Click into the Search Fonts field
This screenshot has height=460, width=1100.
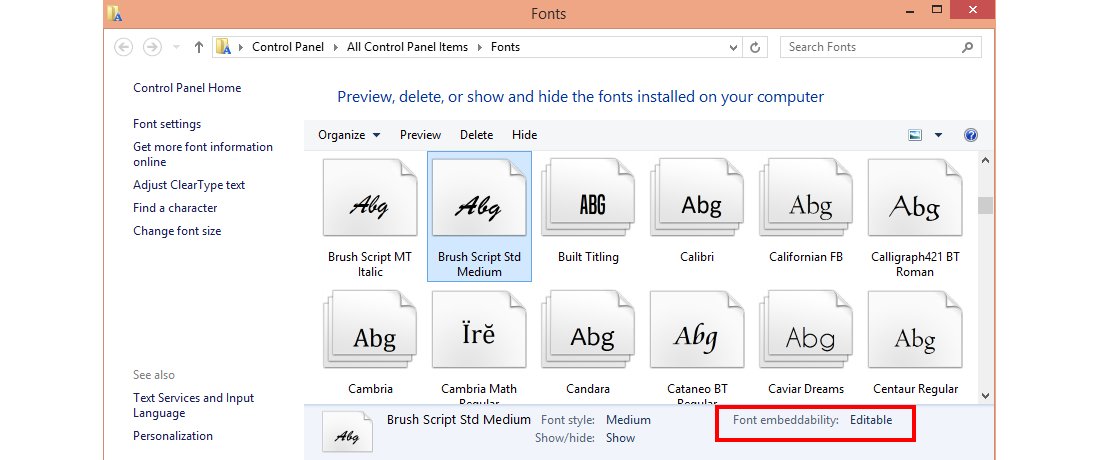pos(870,47)
